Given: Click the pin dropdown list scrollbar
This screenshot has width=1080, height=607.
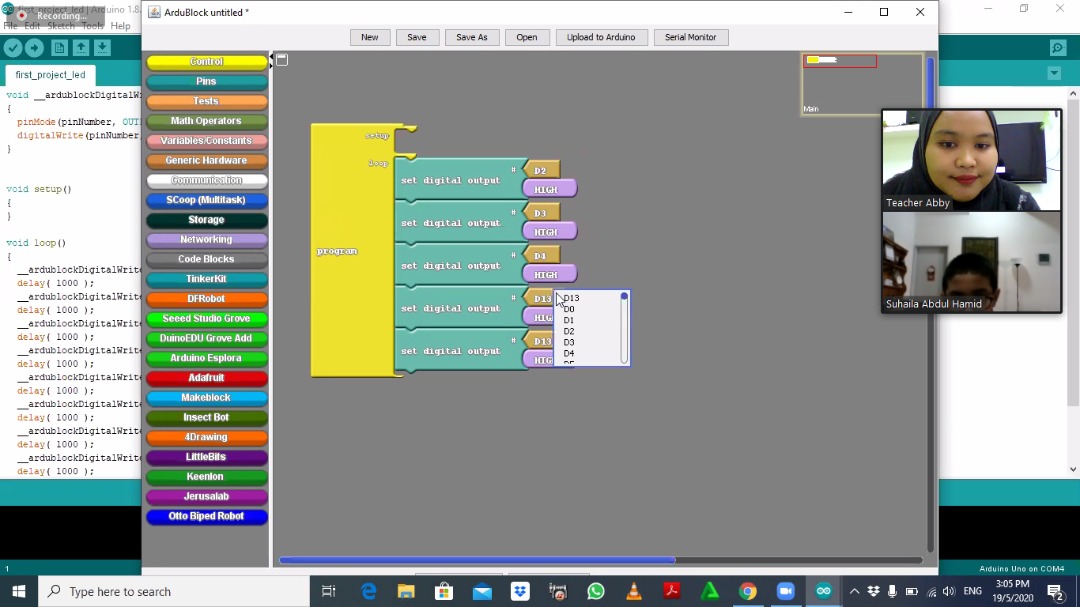Looking at the screenshot, I should [624, 328].
